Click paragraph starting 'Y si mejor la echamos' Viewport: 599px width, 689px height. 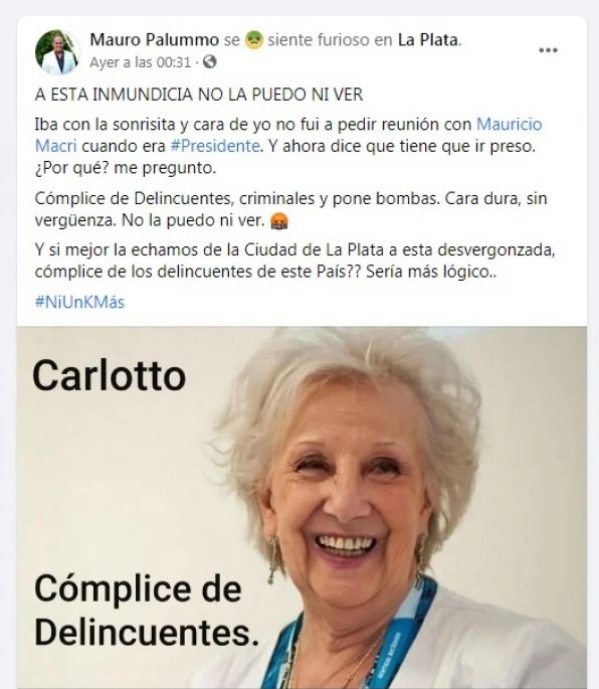[x=295, y=261]
